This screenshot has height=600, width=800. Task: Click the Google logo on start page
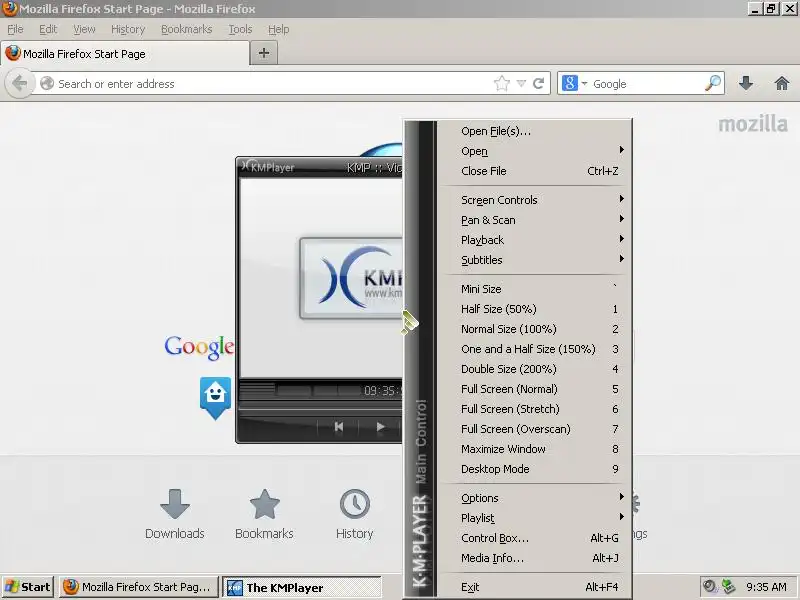point(199,347)
